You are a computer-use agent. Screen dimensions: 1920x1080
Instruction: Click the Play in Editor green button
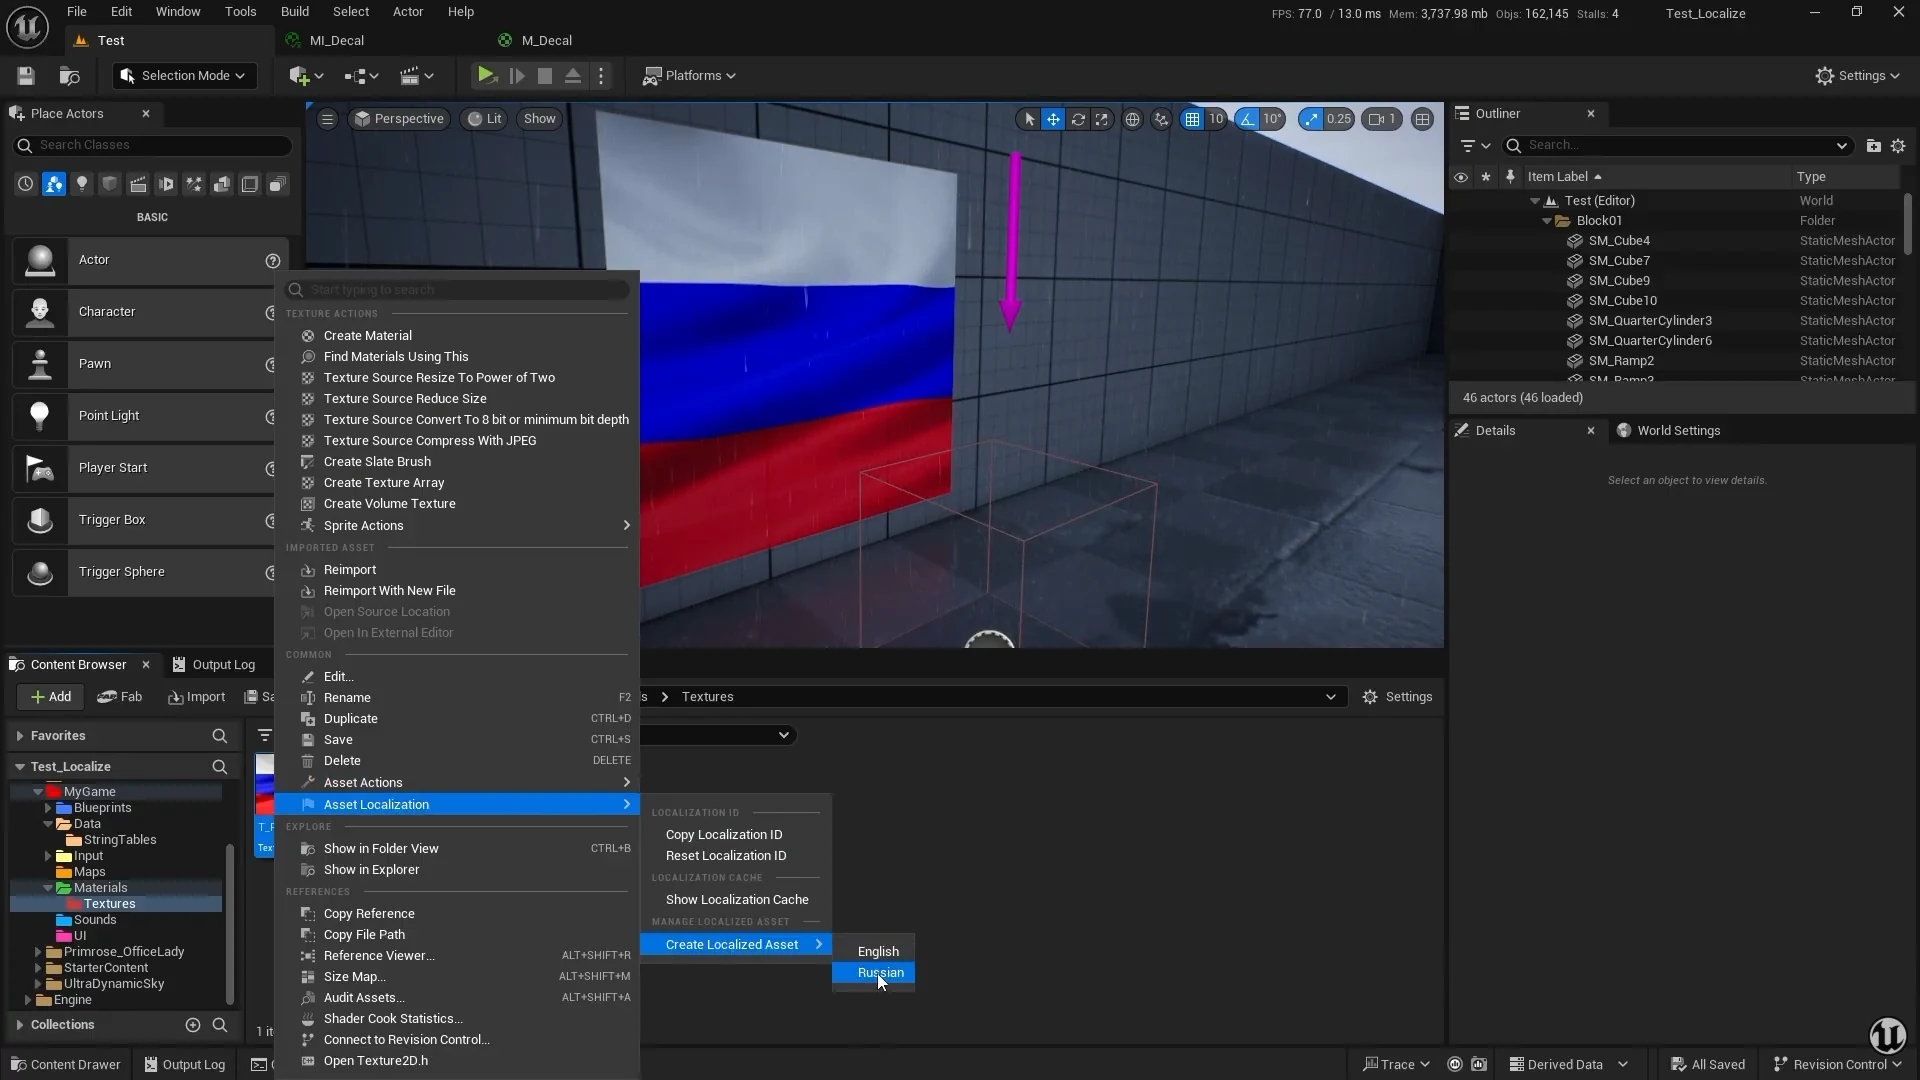click(x=486, y=76)
